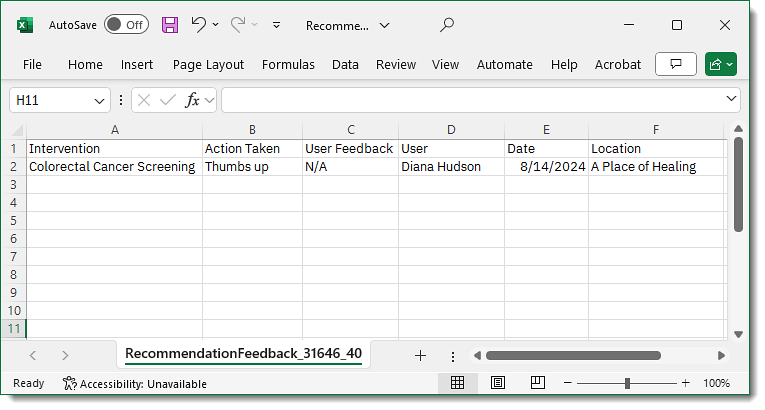
Task: Click the zoom slider handle
Action: [x=627, y=384]
